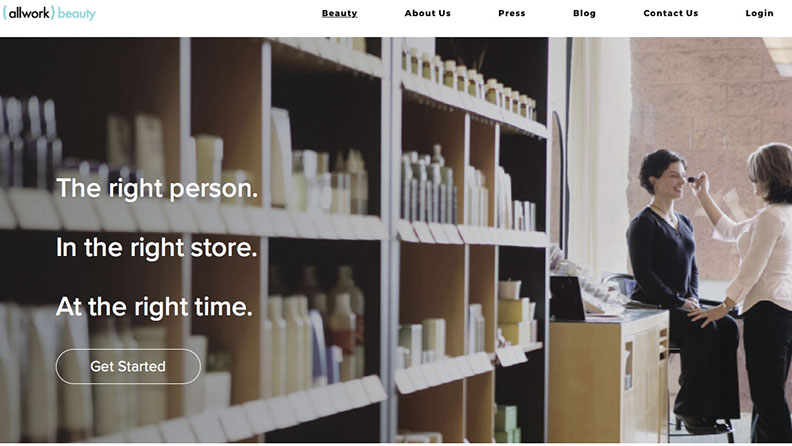Click the stacked yellow boxes on lower shelf
This screenshot has height=446, width=792.
click(515, 313)
